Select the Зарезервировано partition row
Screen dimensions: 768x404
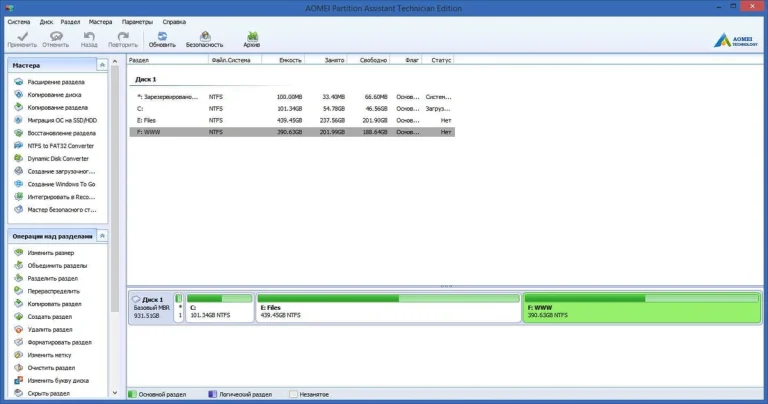(292, 97)
